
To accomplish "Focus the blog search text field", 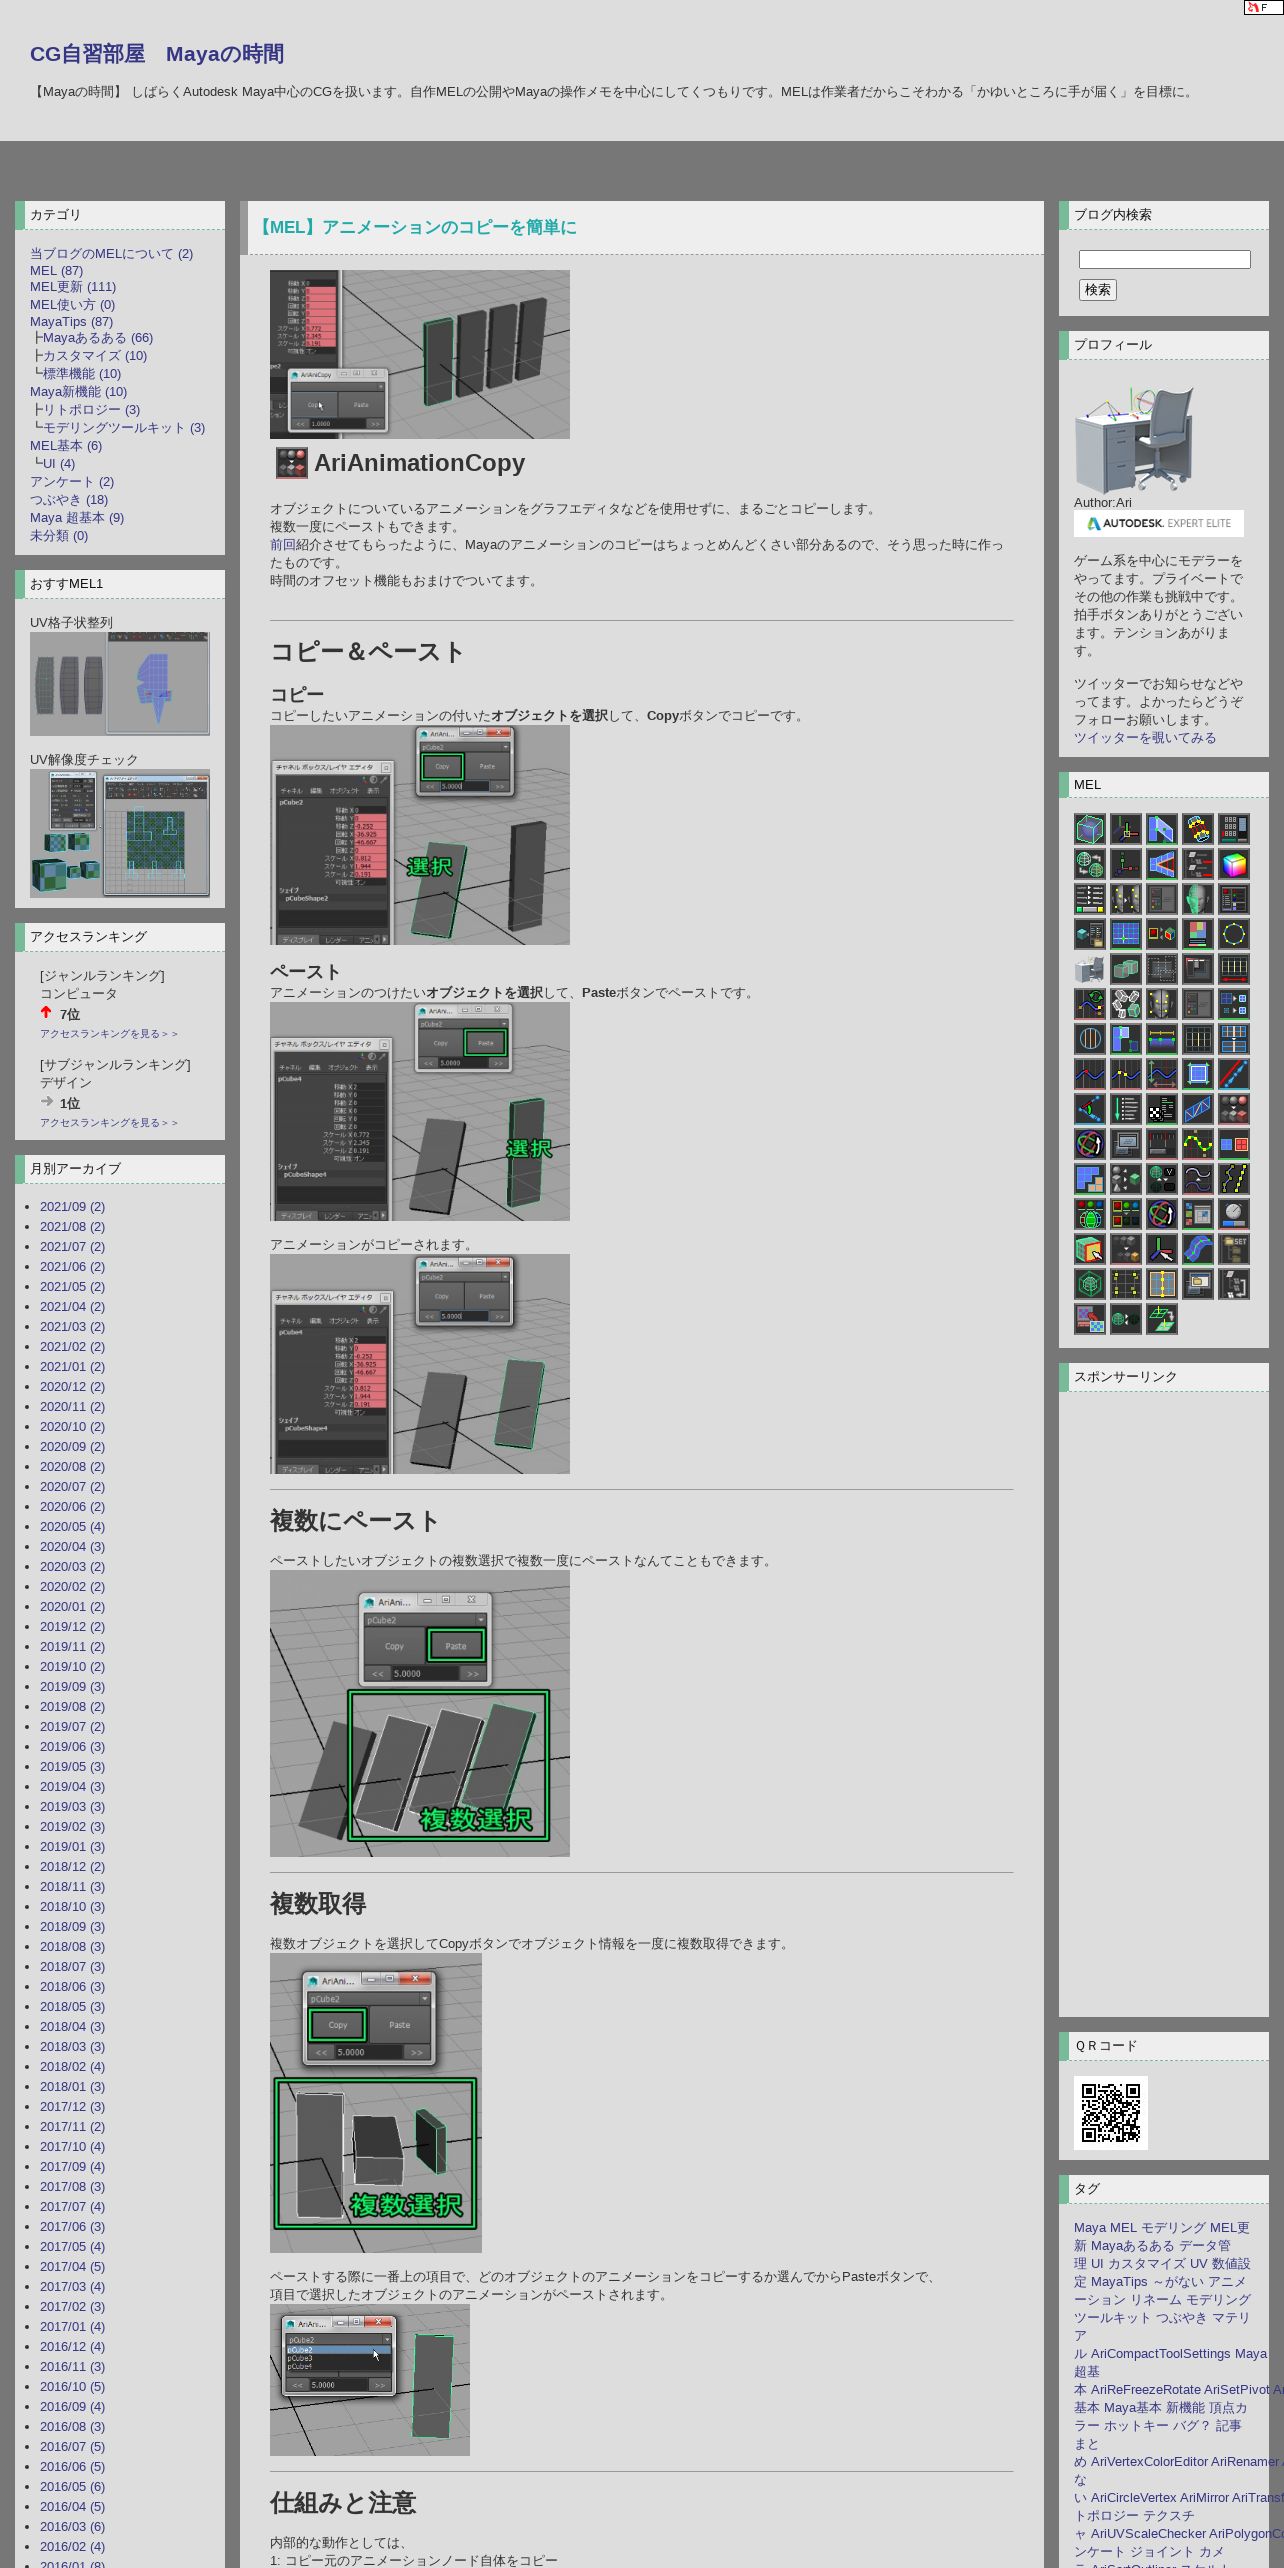I will (x=1165, y=260).
